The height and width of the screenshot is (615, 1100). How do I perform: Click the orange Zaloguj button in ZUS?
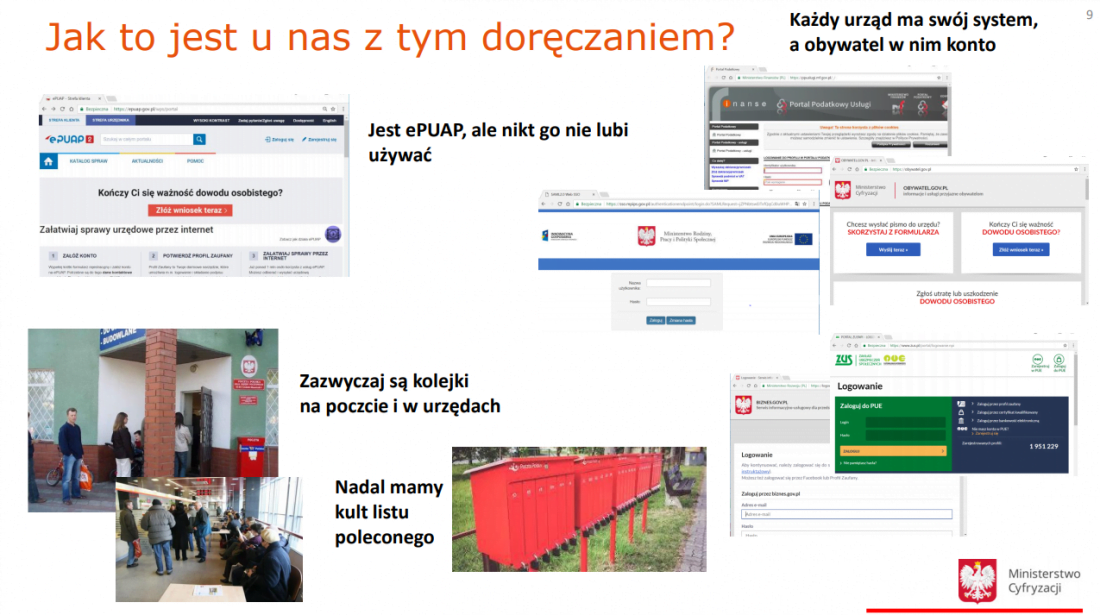pos(891,451)
